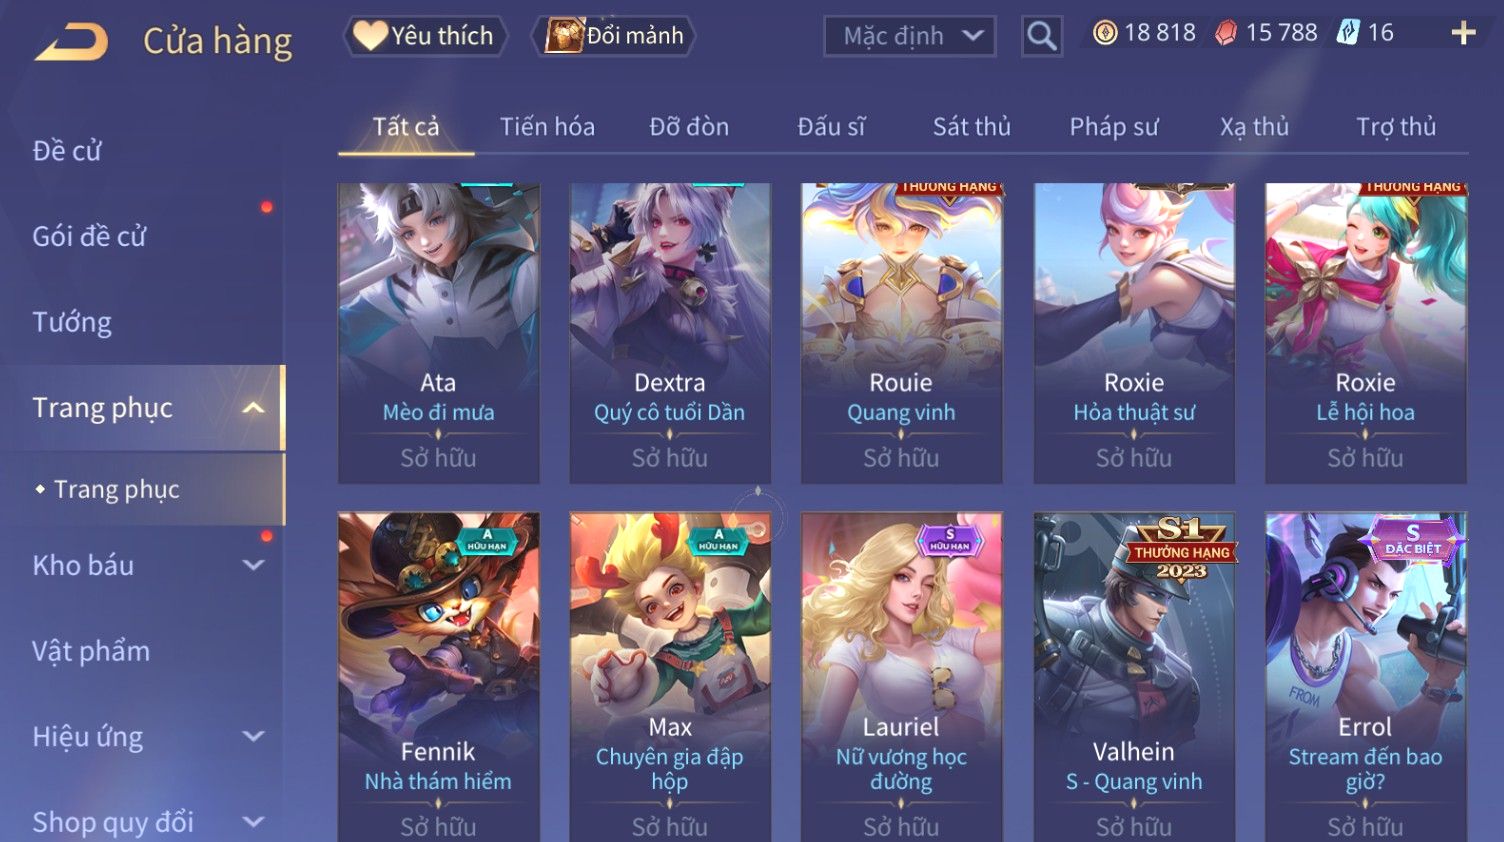Select the Sát thủ tab

coord(972,127)
